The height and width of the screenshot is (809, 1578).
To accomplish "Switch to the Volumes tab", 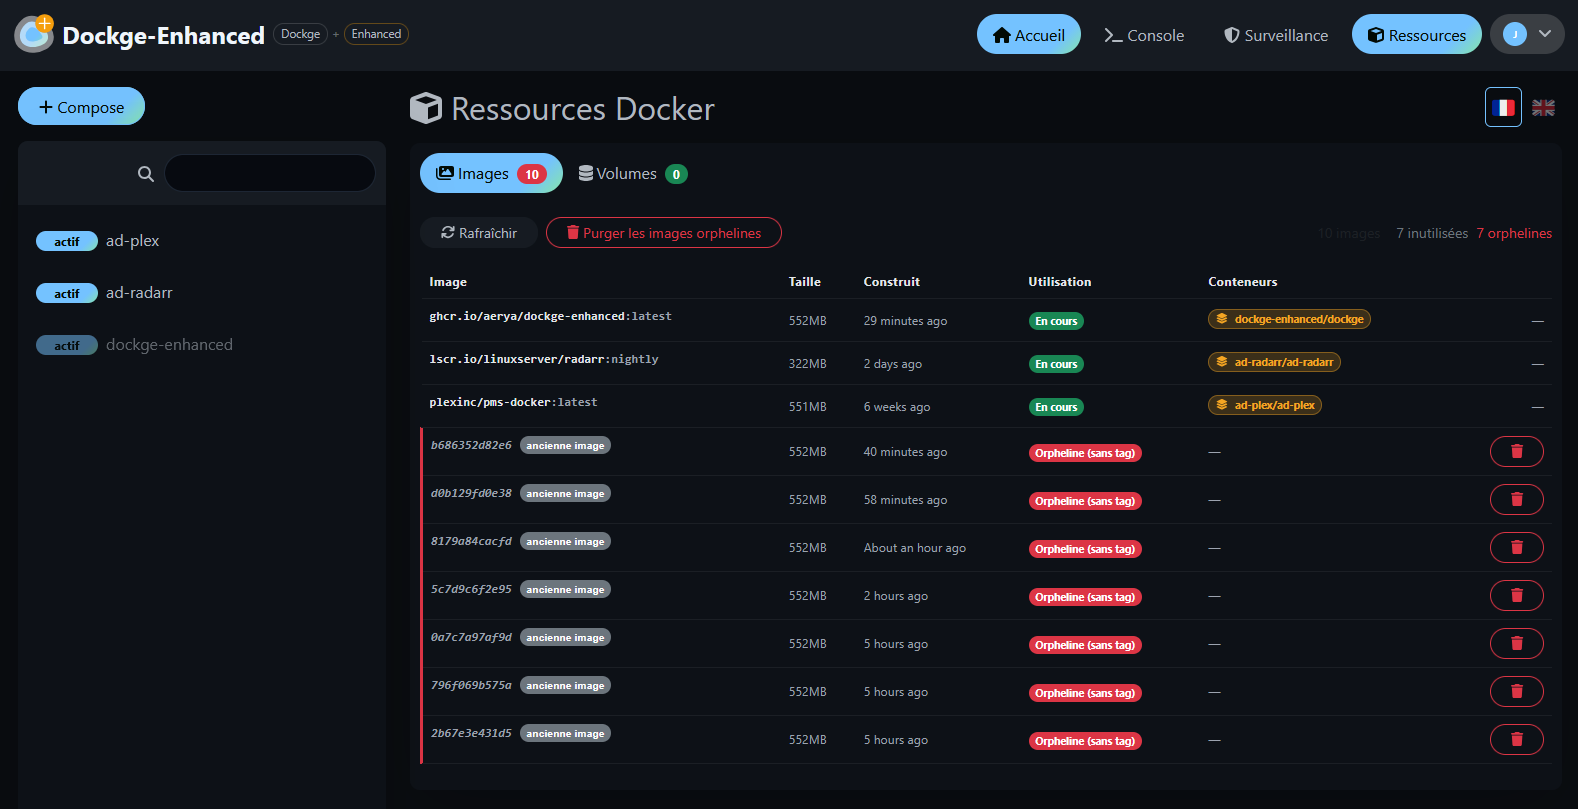I will tap(632, 174).
